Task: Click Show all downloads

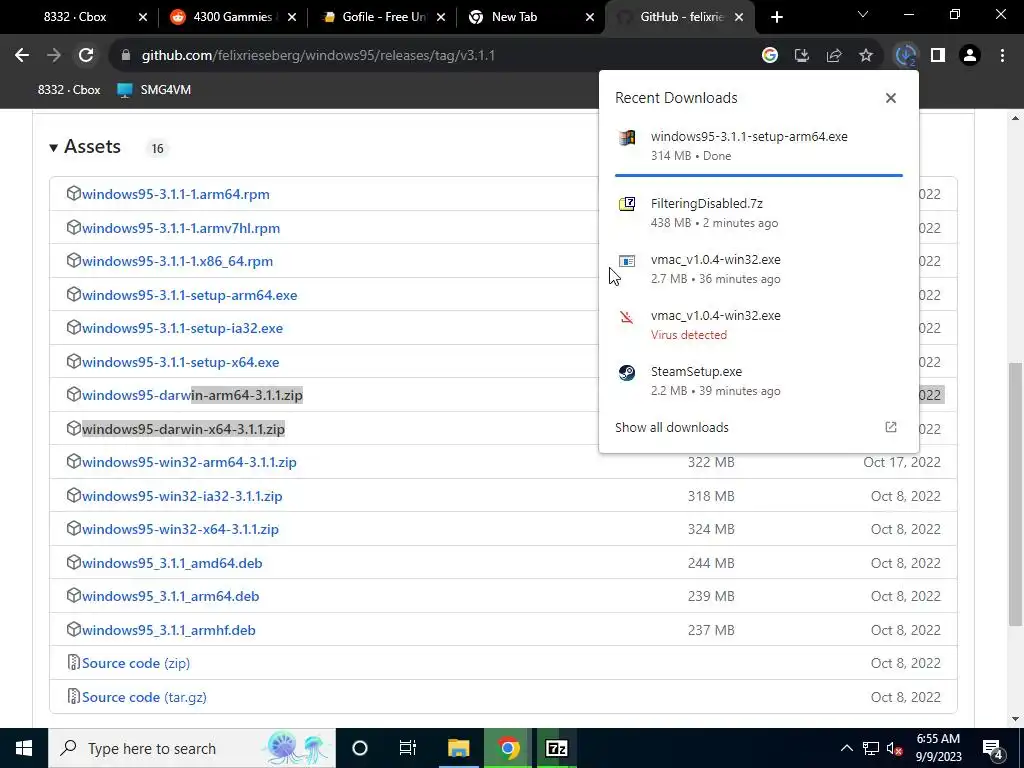Action: click(x=671, y=427)
